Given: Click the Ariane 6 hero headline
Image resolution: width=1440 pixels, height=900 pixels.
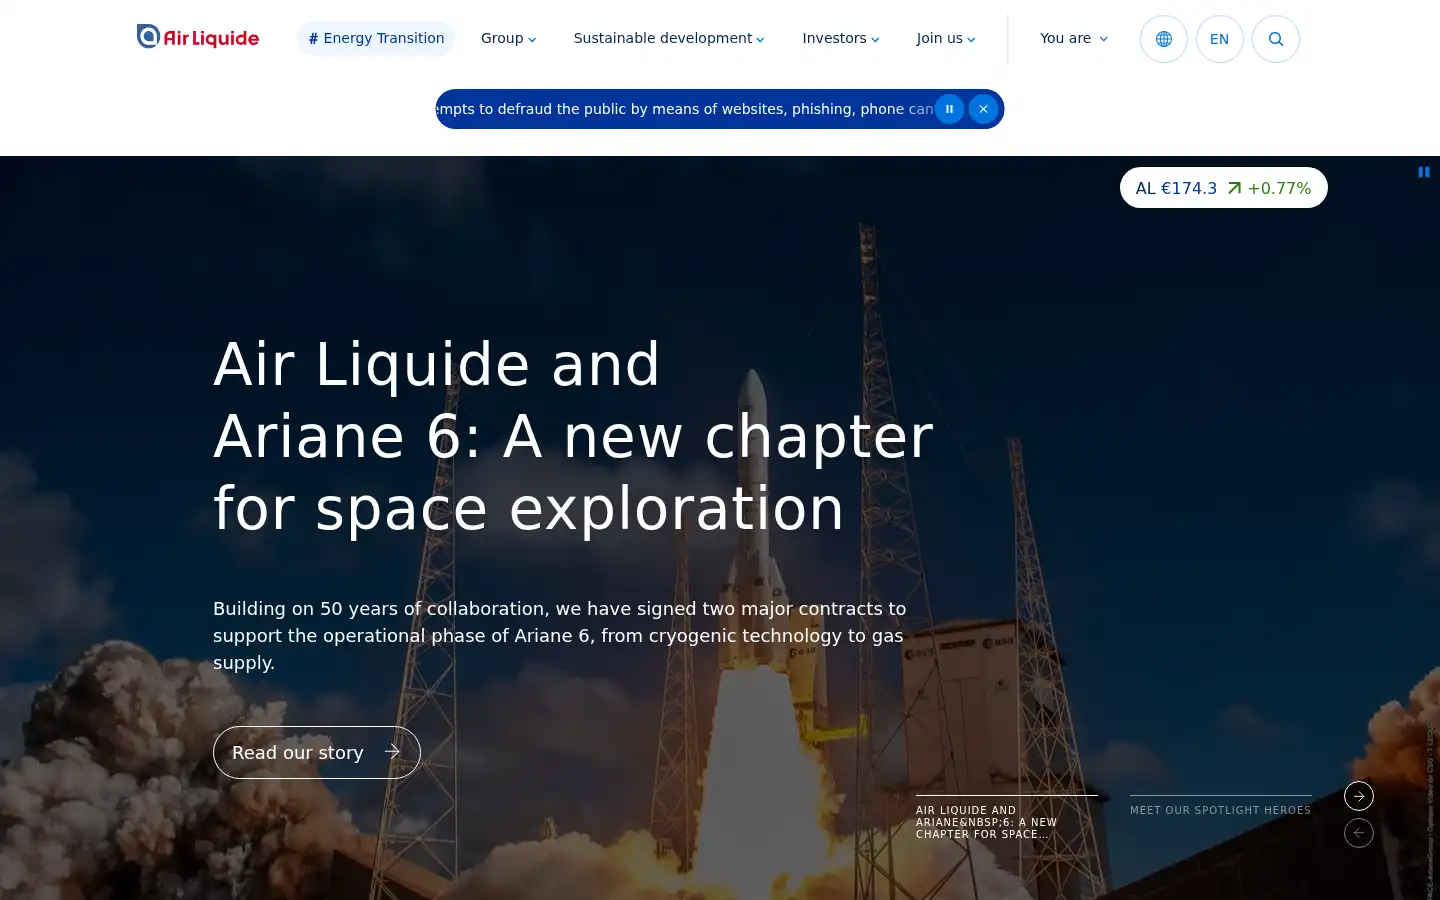Looking at the screenshot, I should click(x=574, y=436).
